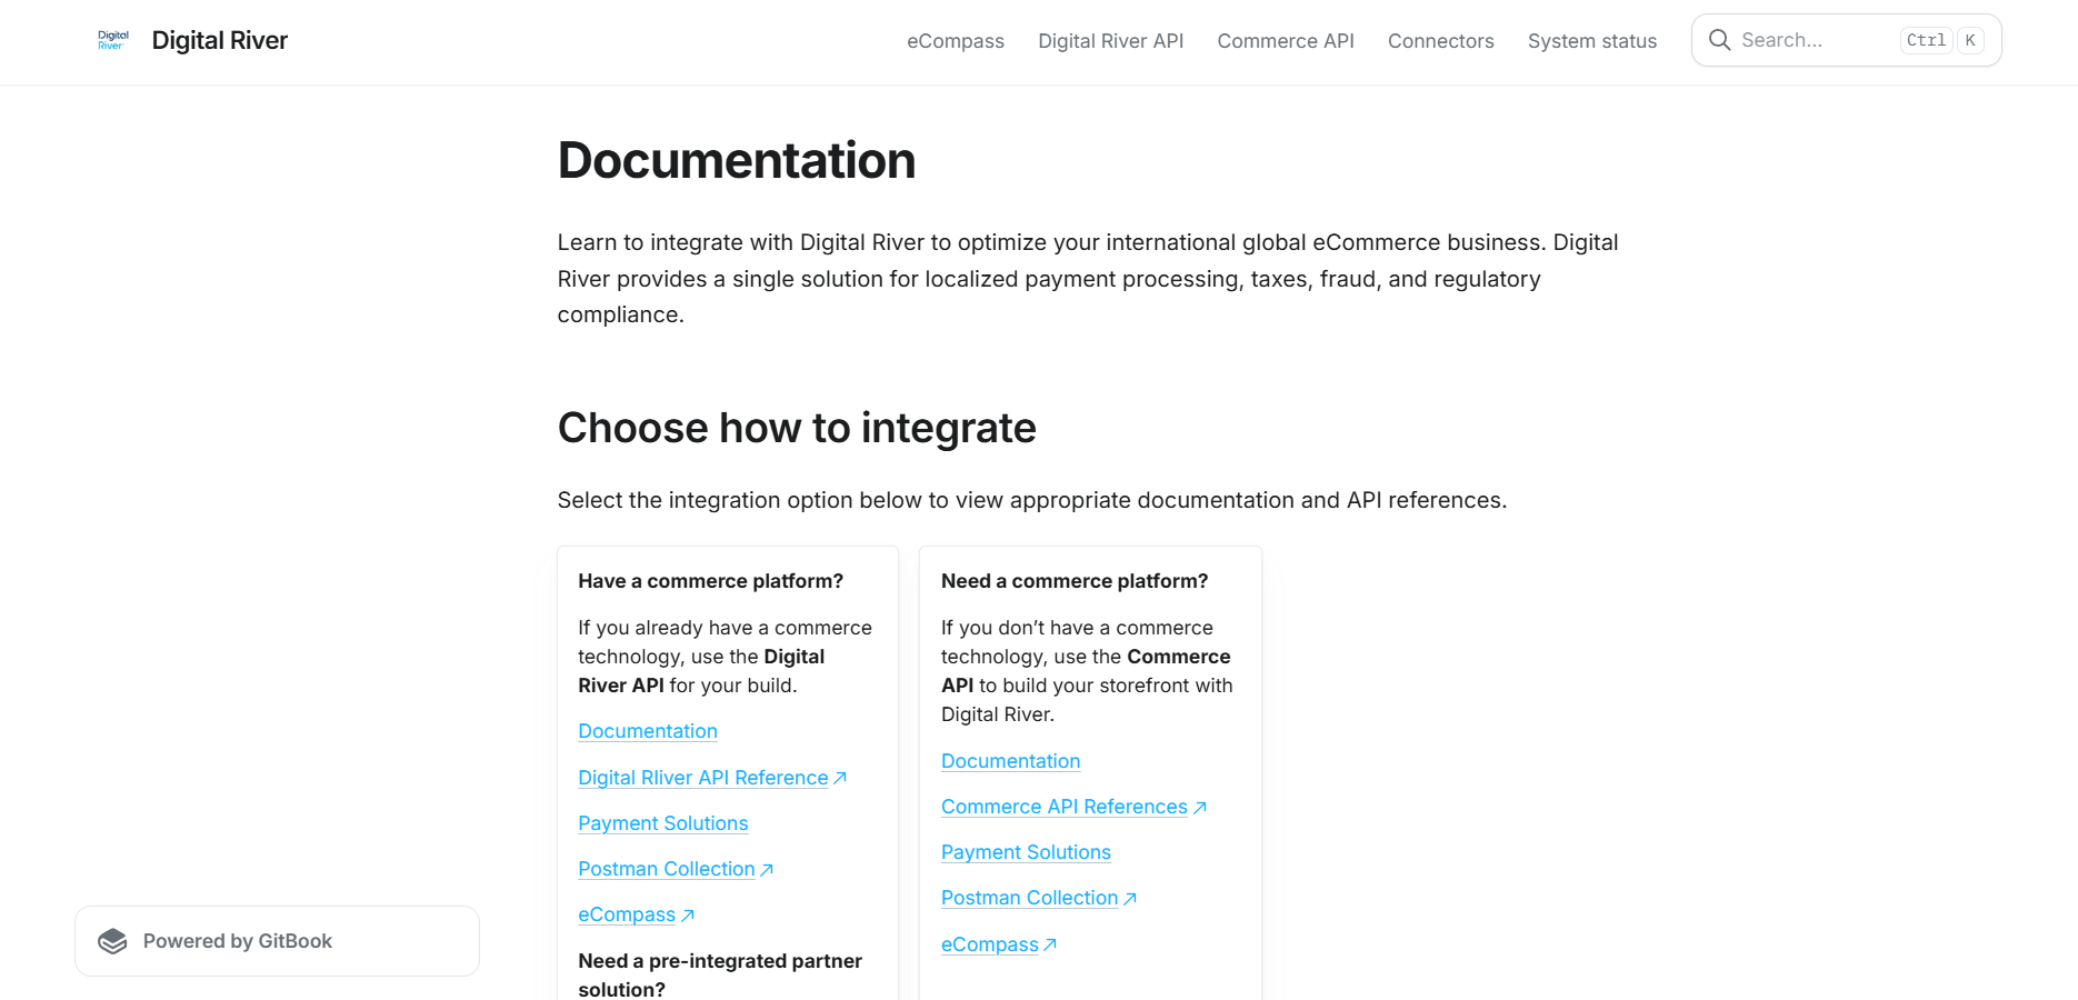Click external arrow beside right card Postman Collection

1130,899
